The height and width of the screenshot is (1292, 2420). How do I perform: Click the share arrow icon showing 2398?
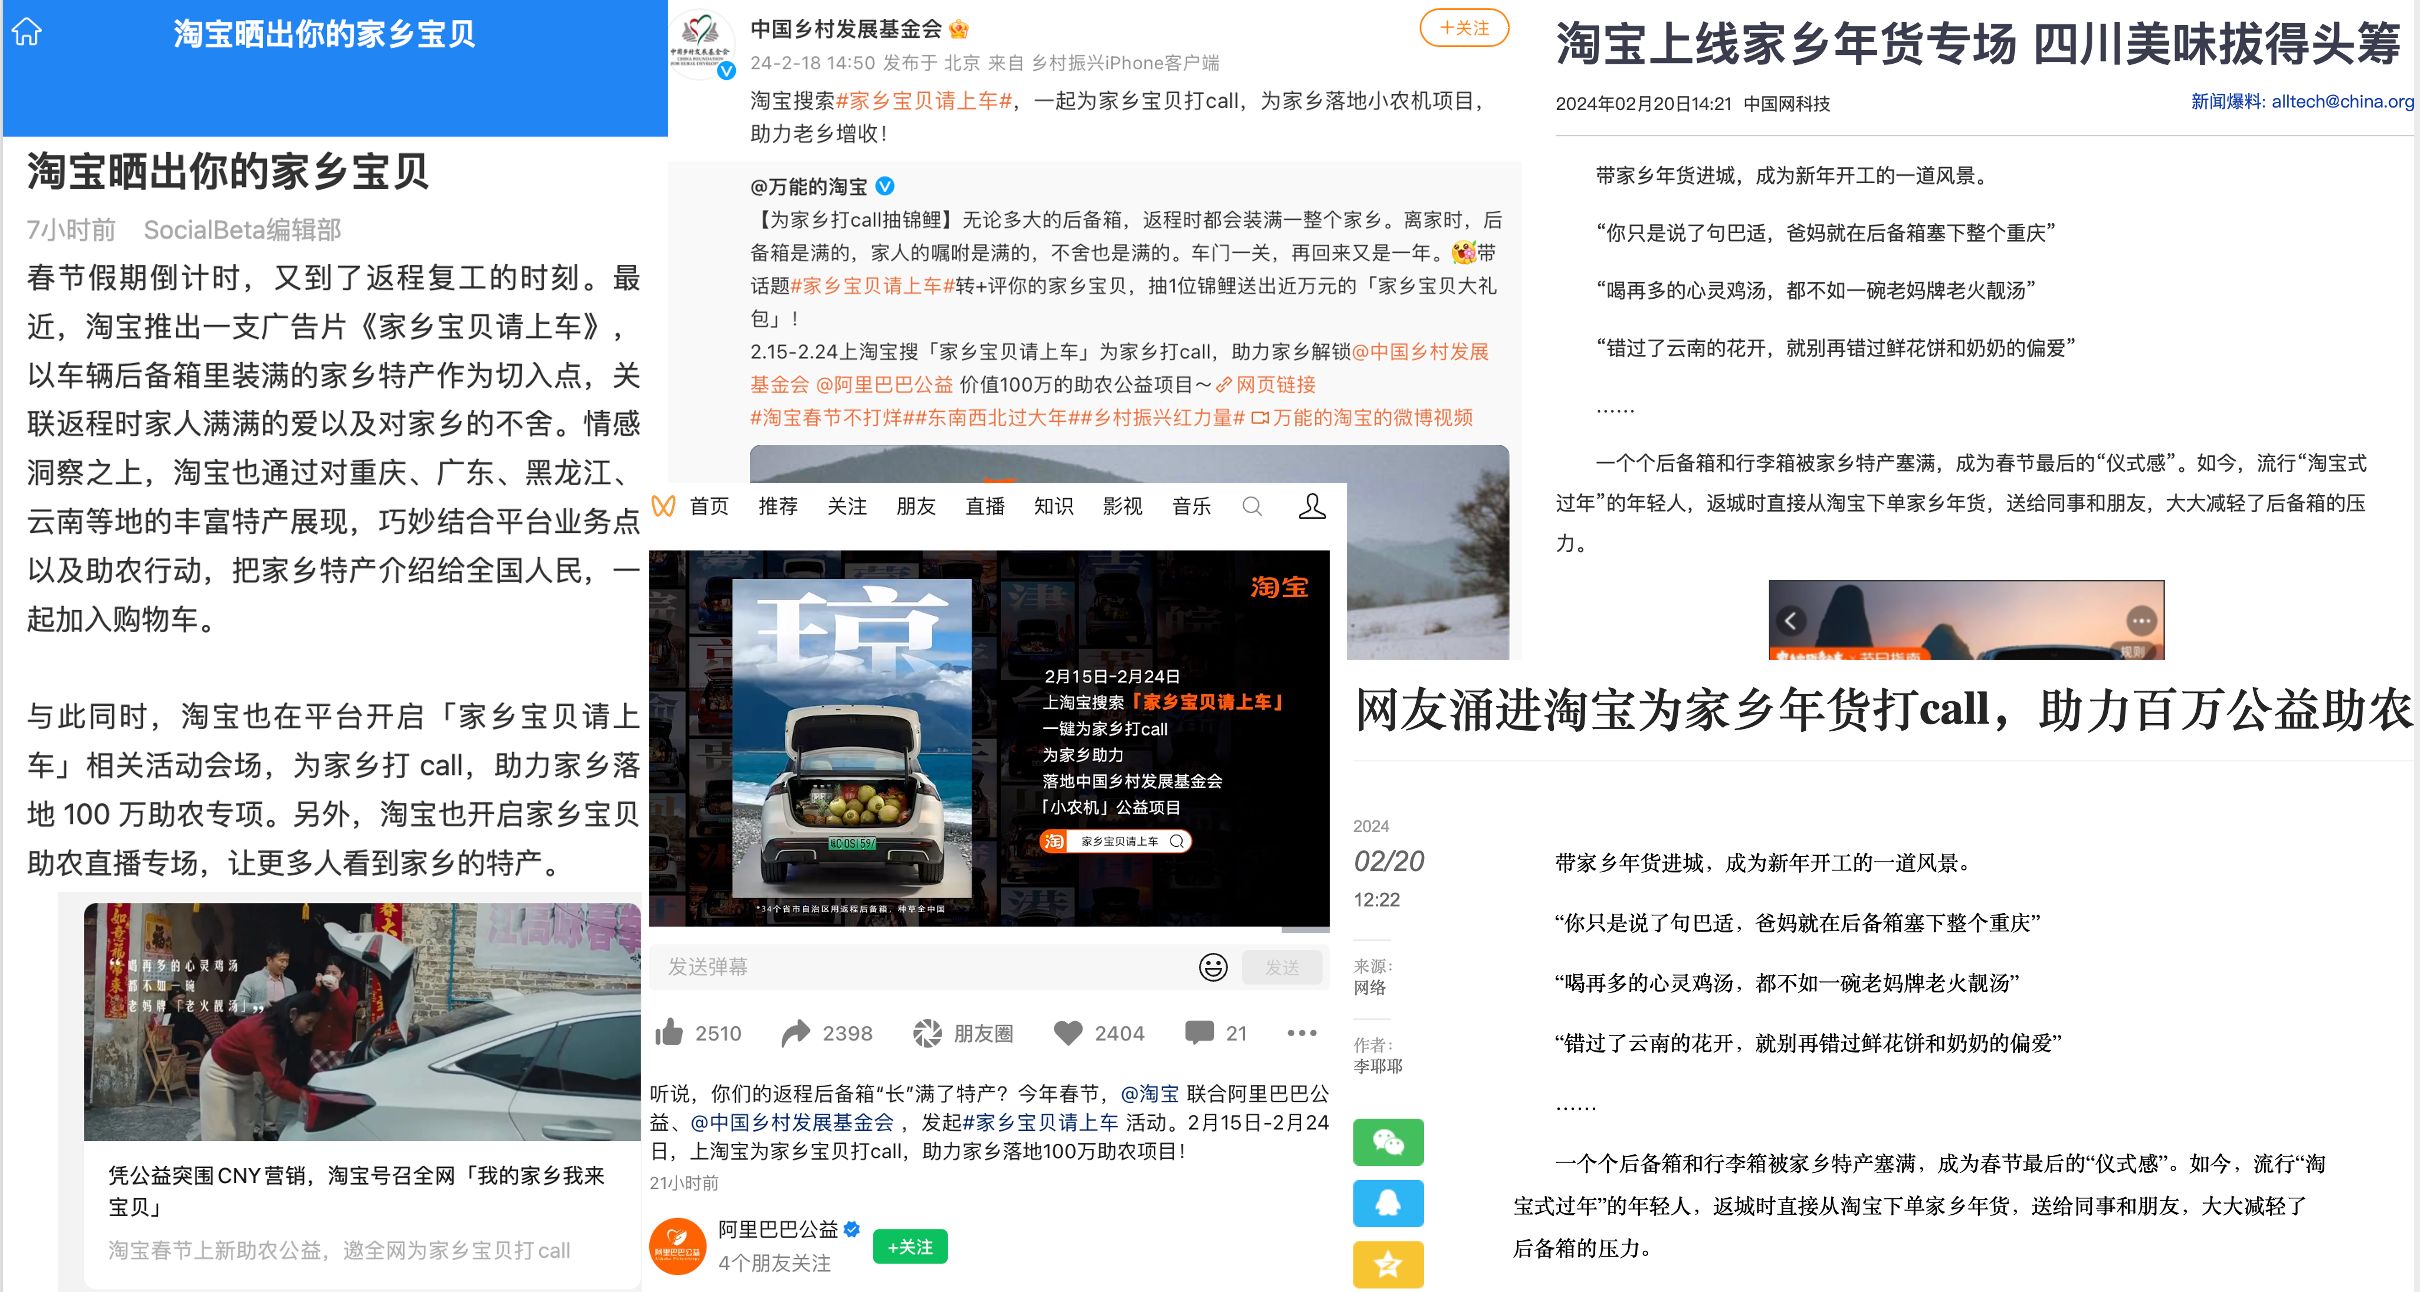796,1033
